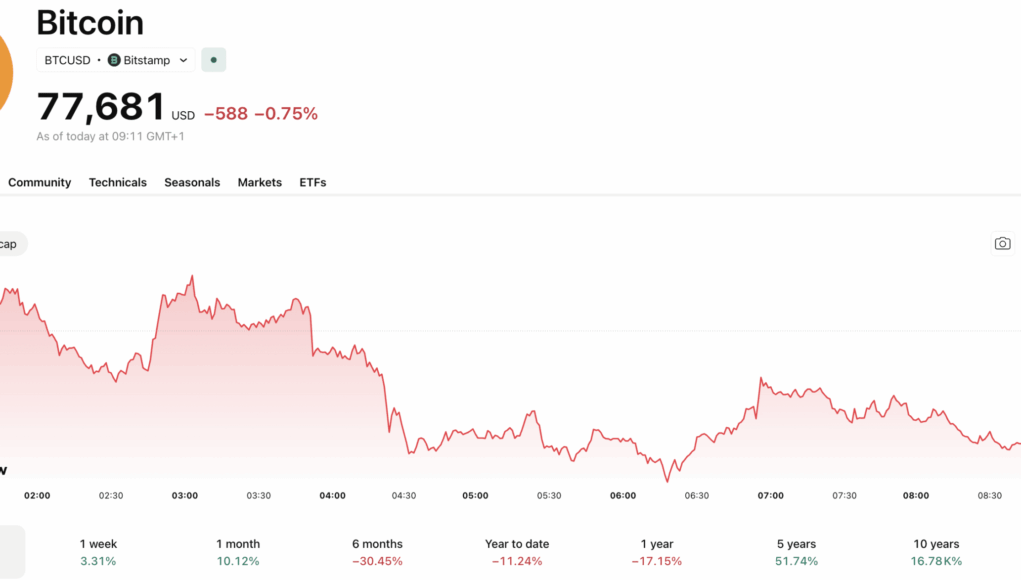Switch to the Technicals tab

118,182
